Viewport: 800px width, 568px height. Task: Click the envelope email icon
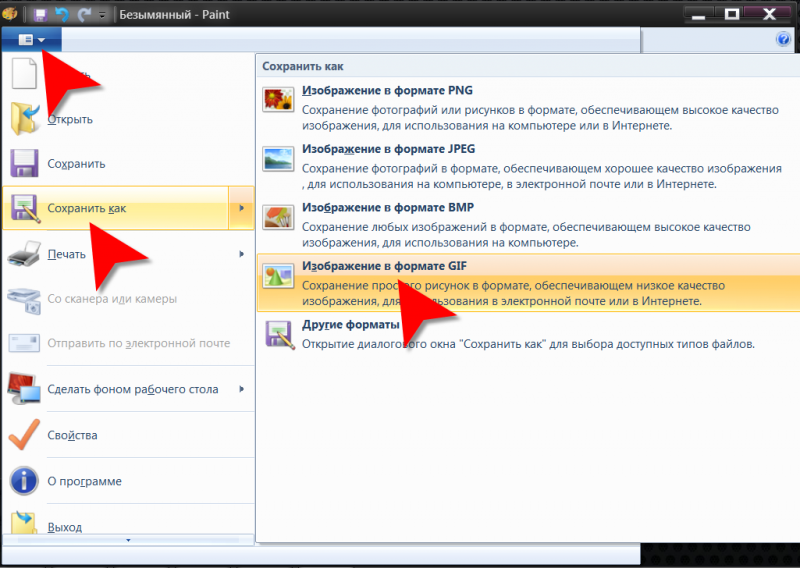coord(24,343)
